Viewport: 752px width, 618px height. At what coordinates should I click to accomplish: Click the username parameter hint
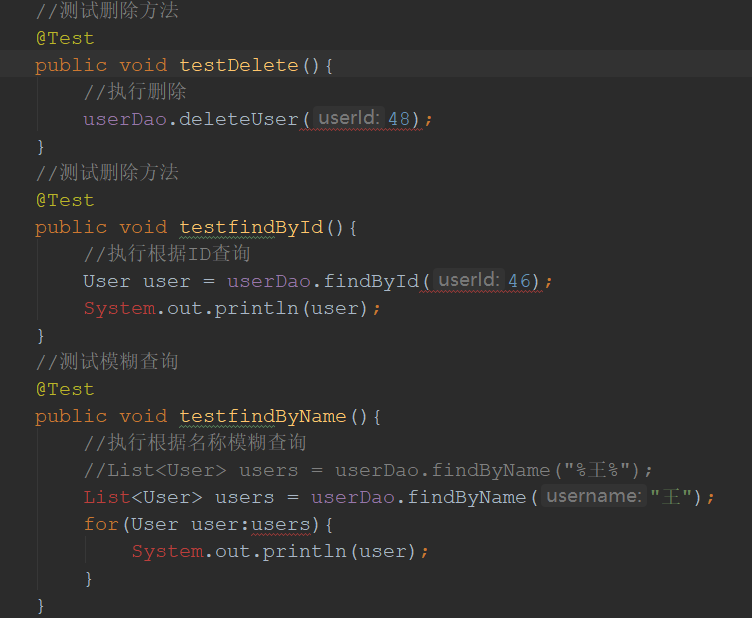594,496
